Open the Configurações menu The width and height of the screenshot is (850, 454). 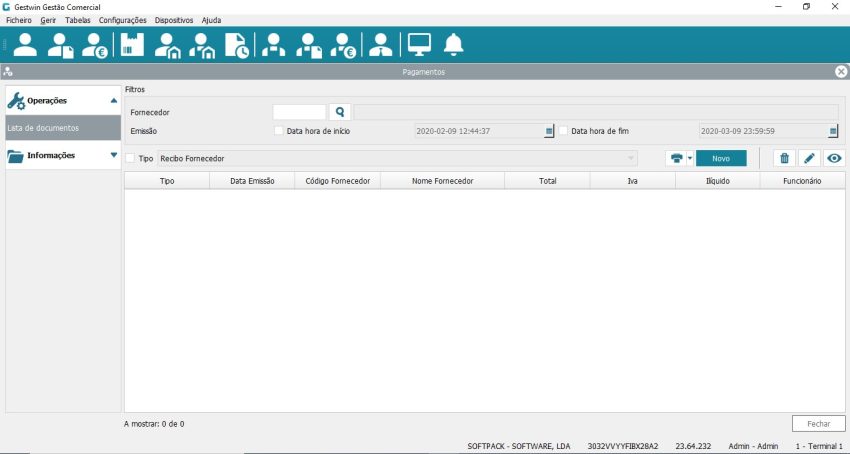click(123, 20)
